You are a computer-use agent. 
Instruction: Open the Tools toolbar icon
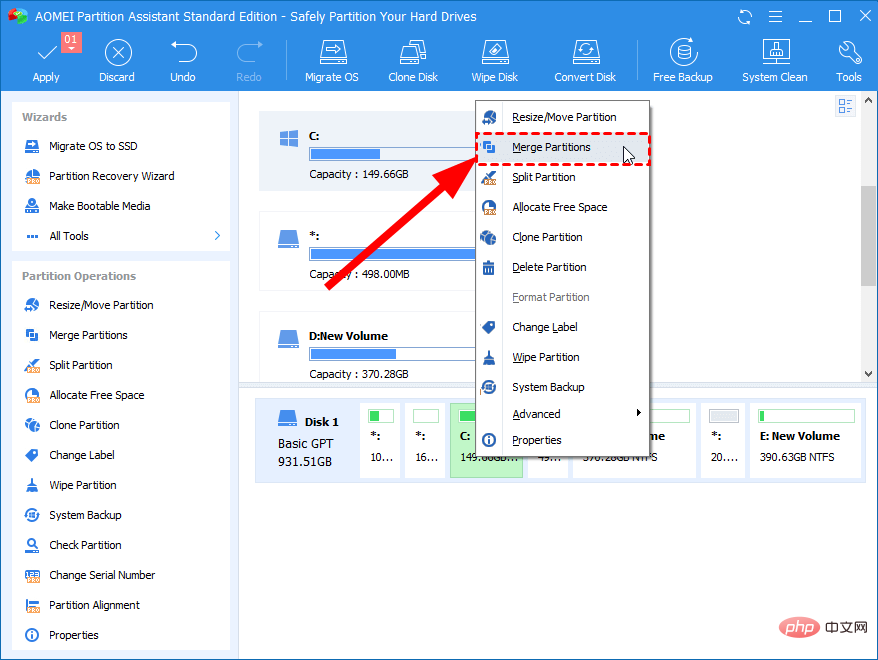point(848,54)
